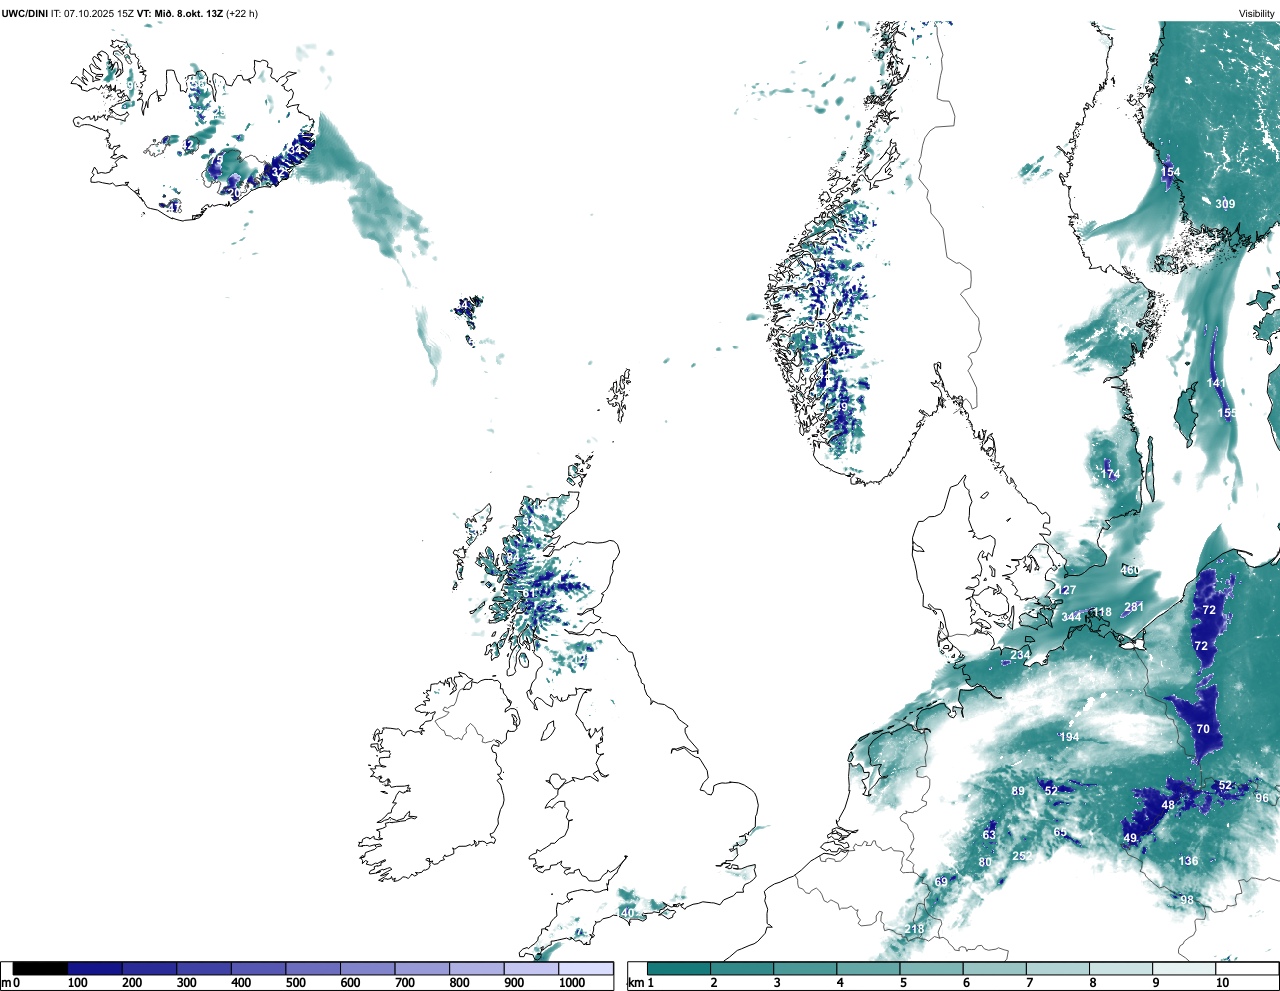Image resolution: width=1280 pixels, height=991 pixels.
Task: Click the '344' visibility value on the map
Action: point(1071,617)
